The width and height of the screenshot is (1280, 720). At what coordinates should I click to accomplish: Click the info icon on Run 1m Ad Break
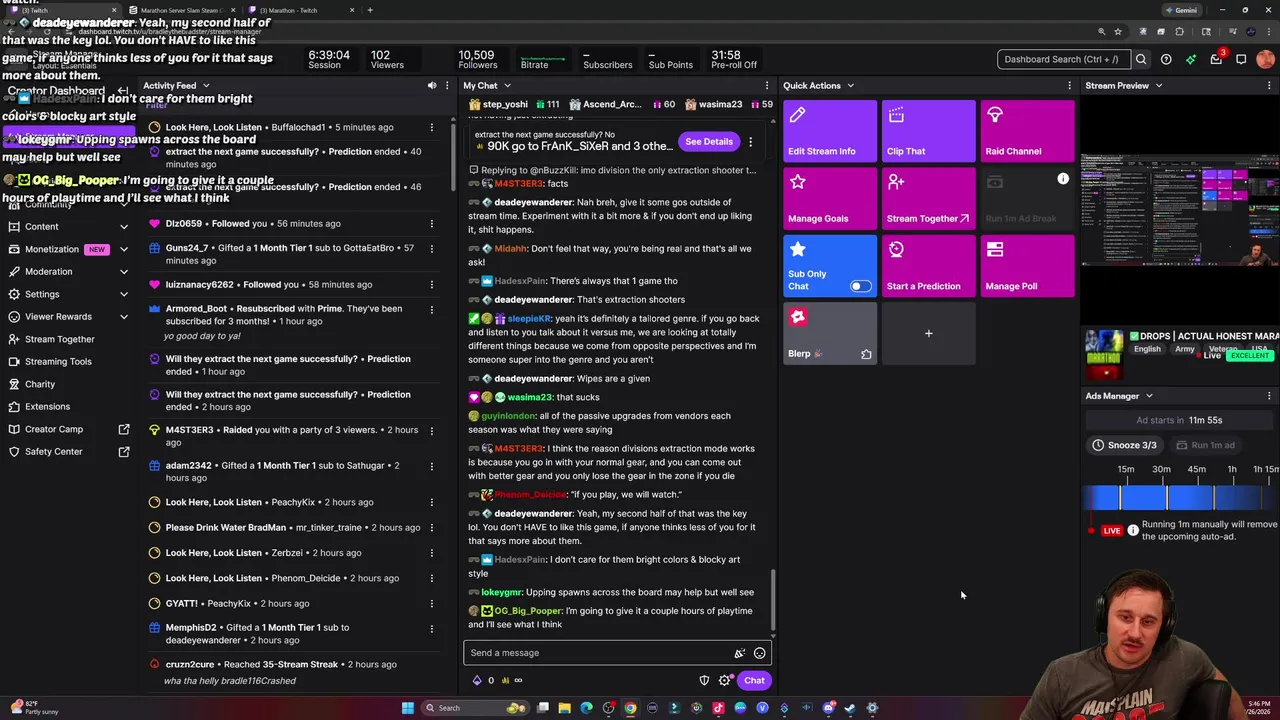(1063, 179)
